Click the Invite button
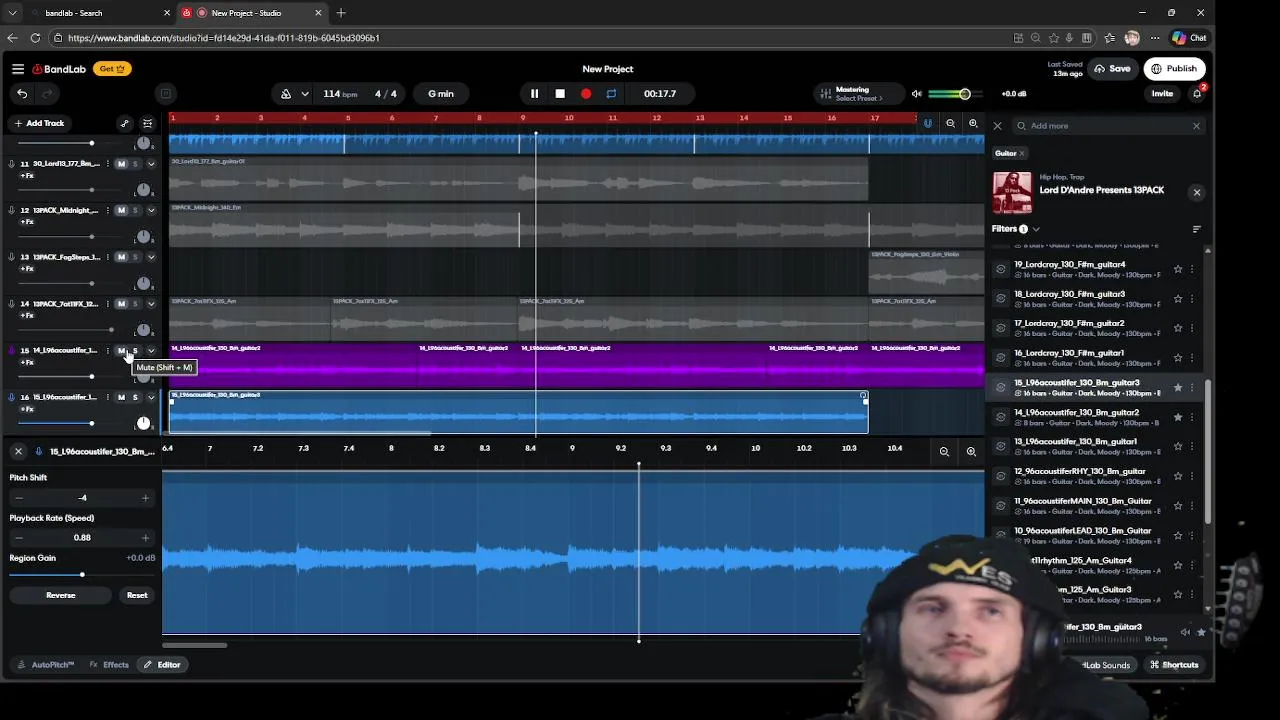 coord(1162,94)
